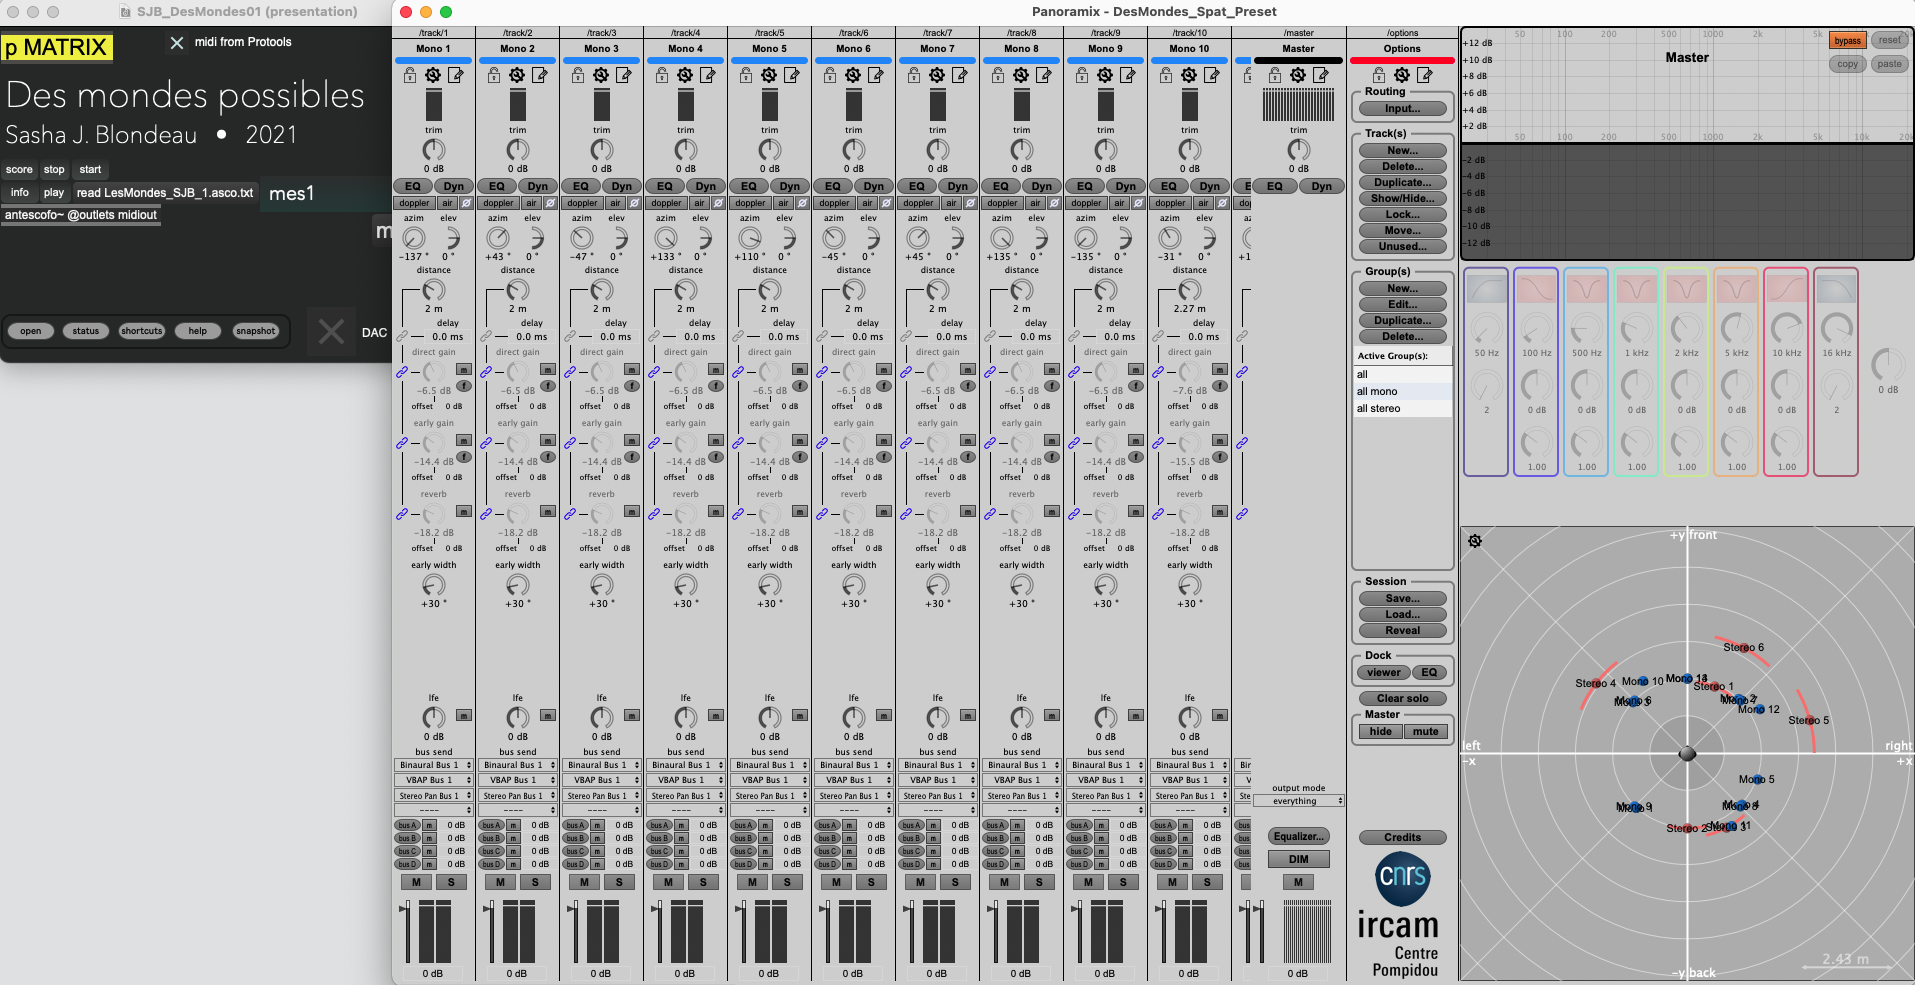Select the 50 Hz high-pass filter shape icon
Screen dimensions: 1915x985
(x=1486, y=289)
